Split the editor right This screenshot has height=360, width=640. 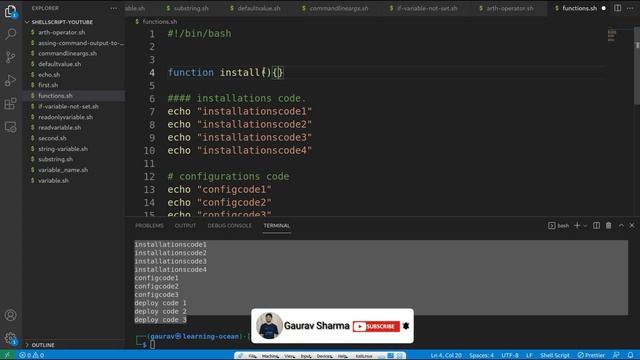[618, 8]
